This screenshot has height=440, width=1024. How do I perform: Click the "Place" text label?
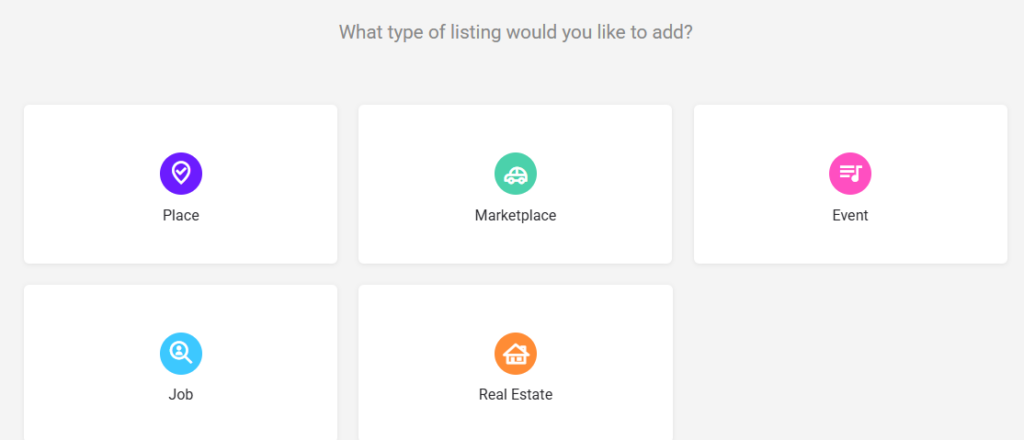coord(181,215)
